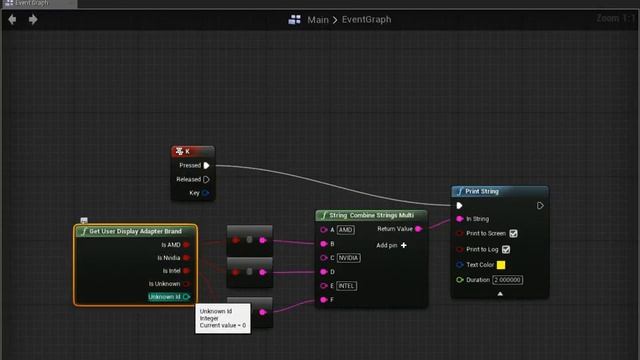Click the Print to Screen boolean pin
Image resolution: width=640 pixels, height=360 pixels.
click(x=460, y=233)
